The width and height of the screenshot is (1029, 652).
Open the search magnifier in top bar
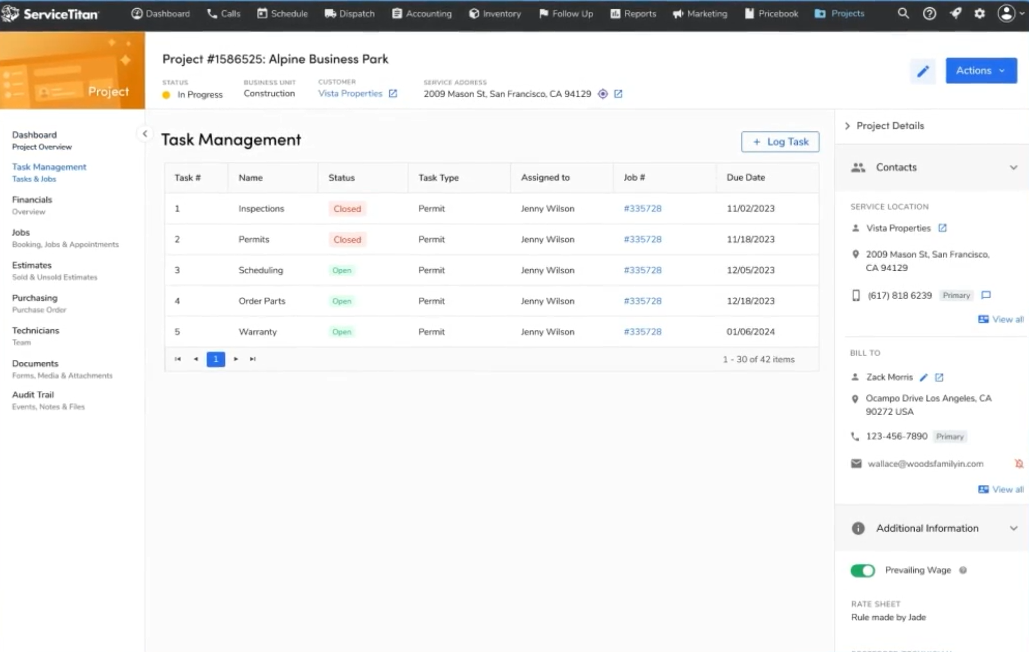903,13
